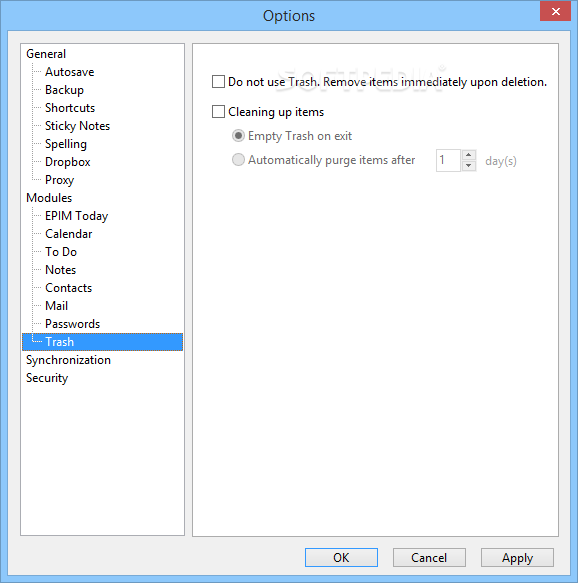Open Backup settings

[x=64, y=90]
